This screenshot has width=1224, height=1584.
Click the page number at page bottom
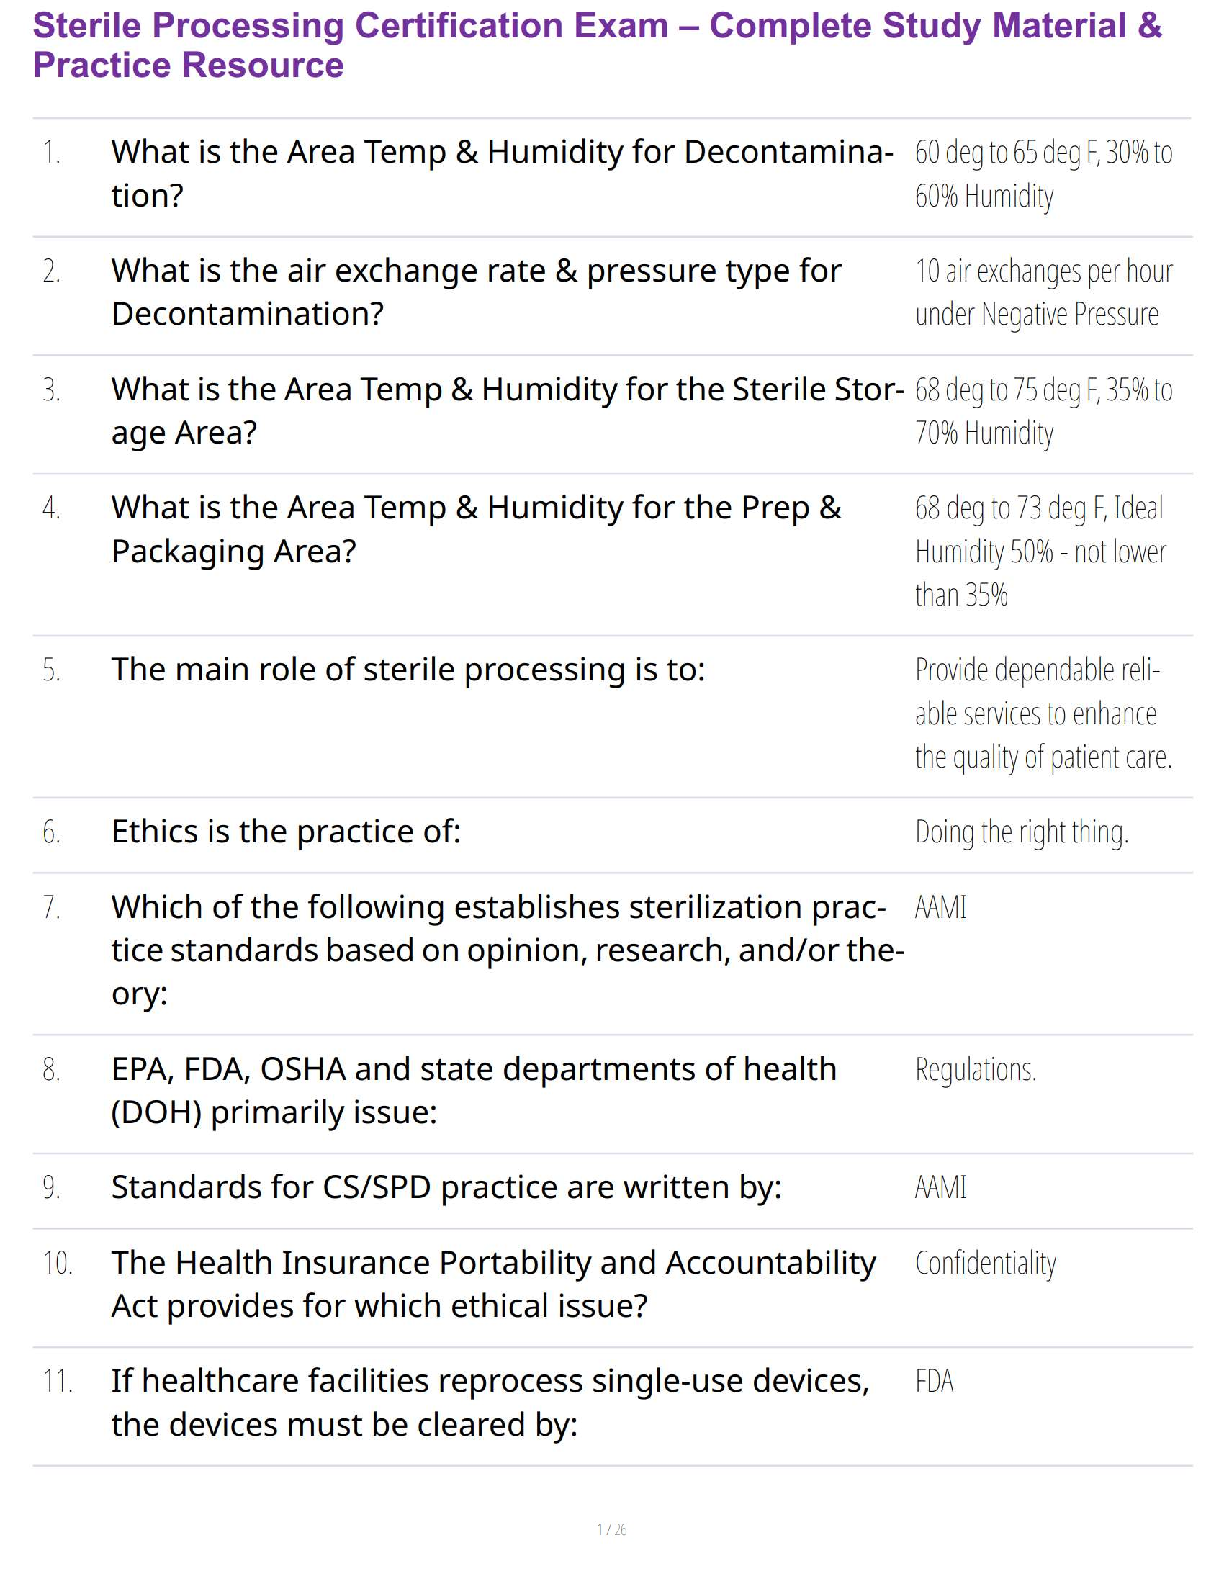tap(611, 1529)
